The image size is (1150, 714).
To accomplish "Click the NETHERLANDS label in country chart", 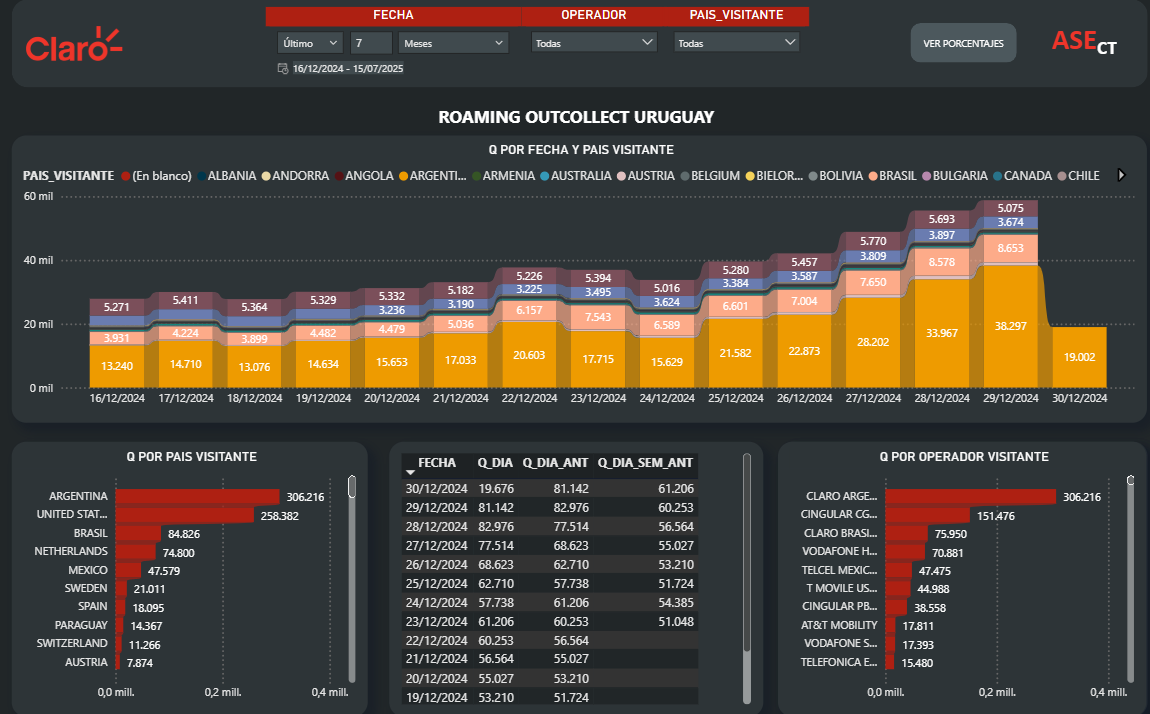I will coord(70,551).
